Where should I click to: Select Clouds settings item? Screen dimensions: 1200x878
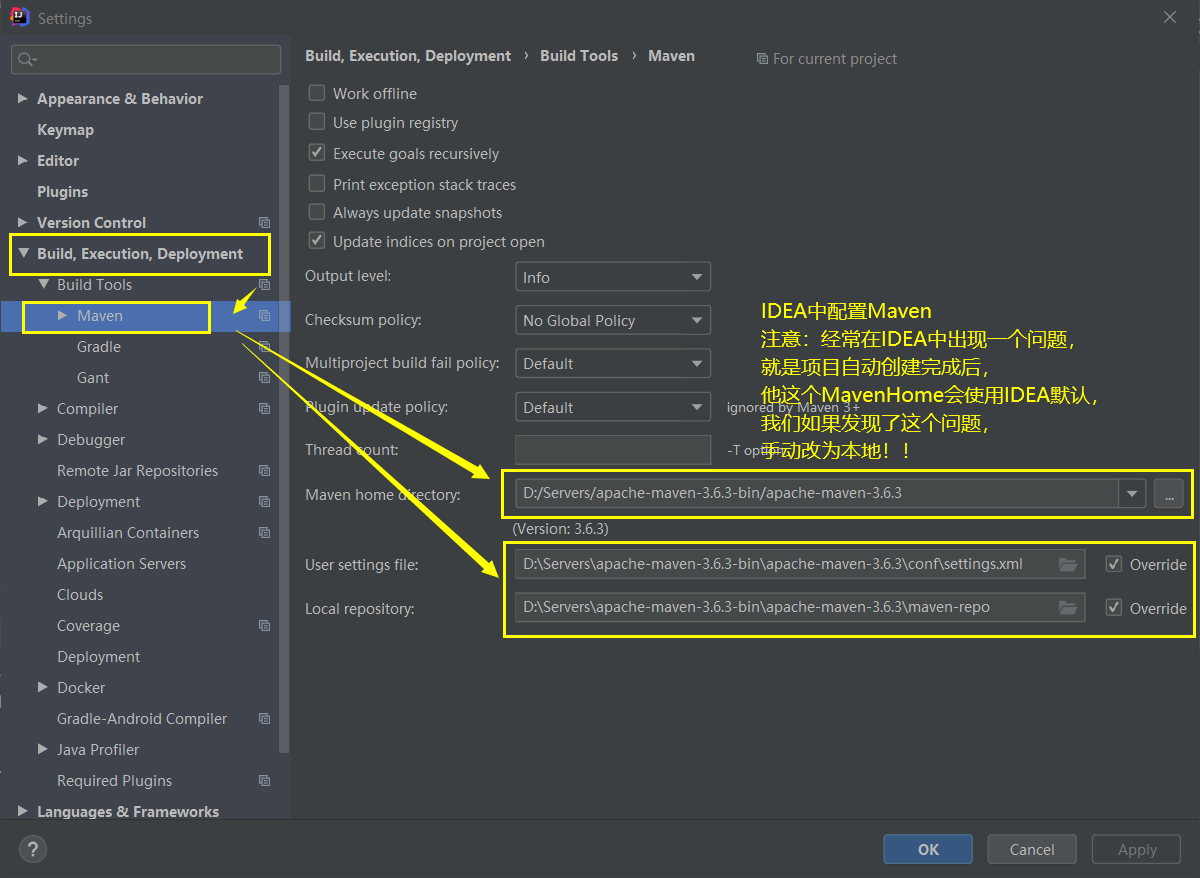click(80, 595)
